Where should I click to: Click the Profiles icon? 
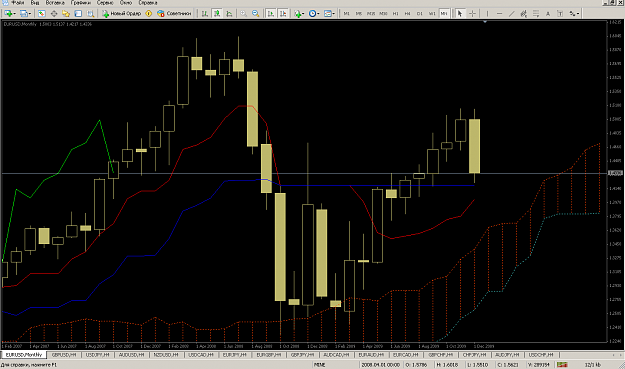24,14
